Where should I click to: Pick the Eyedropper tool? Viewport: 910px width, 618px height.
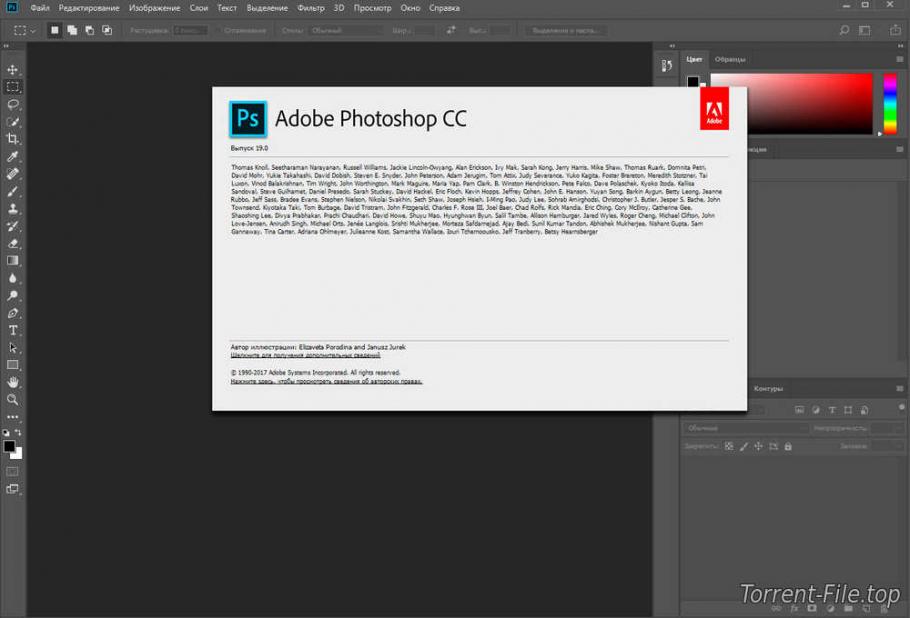[x=12, y=156]
